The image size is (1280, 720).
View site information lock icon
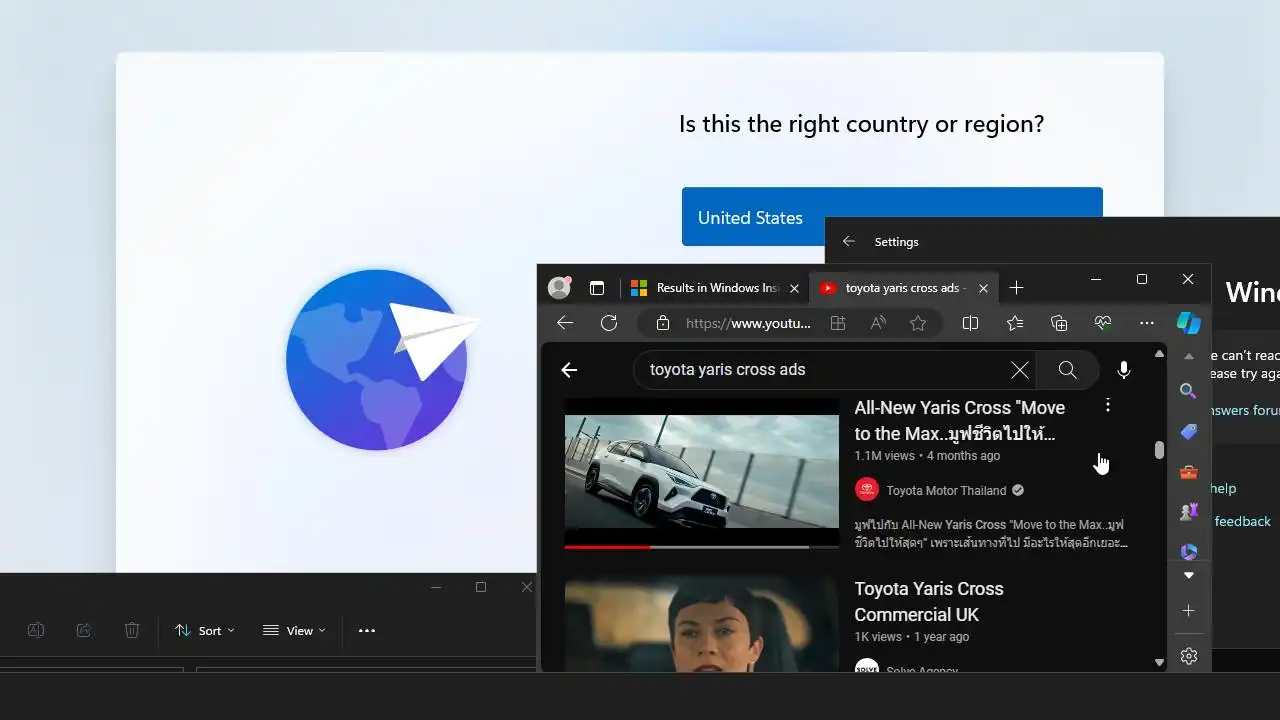pos(662,323)
